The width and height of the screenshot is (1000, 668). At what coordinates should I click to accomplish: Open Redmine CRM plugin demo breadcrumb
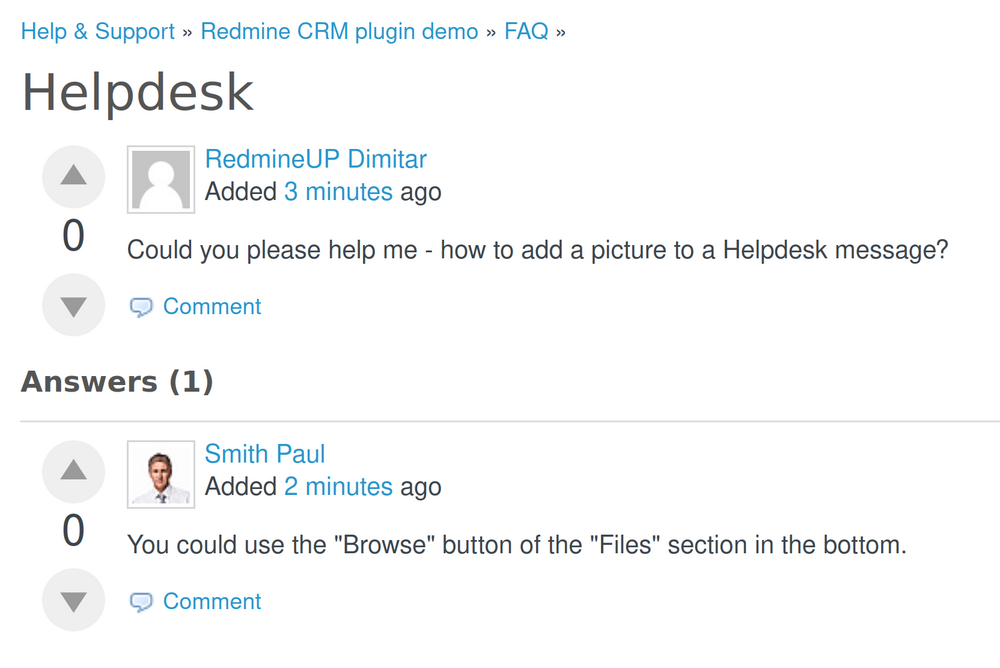(x=339, y=32)
